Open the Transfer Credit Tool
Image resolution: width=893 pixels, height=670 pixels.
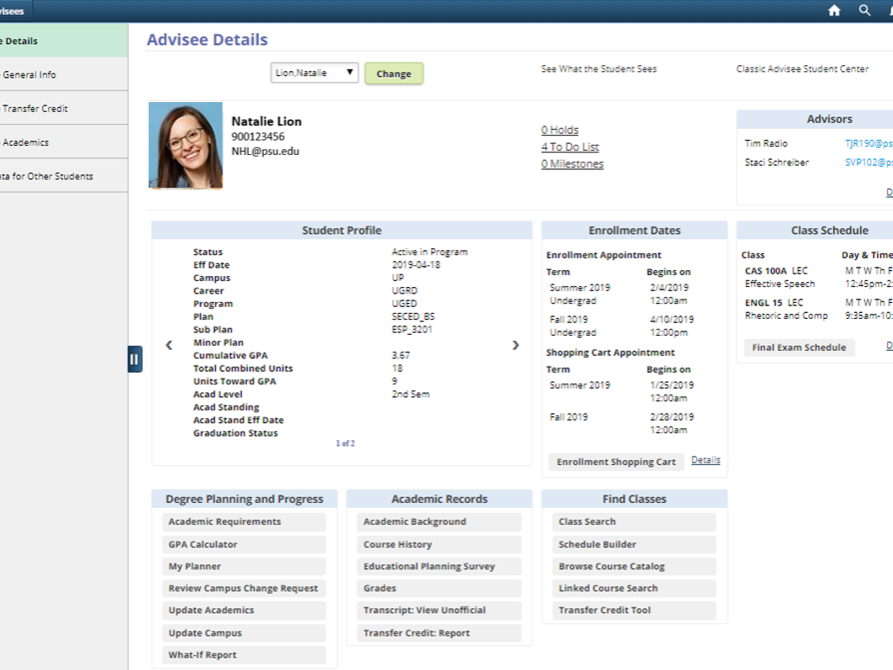[x=634, y=610]
